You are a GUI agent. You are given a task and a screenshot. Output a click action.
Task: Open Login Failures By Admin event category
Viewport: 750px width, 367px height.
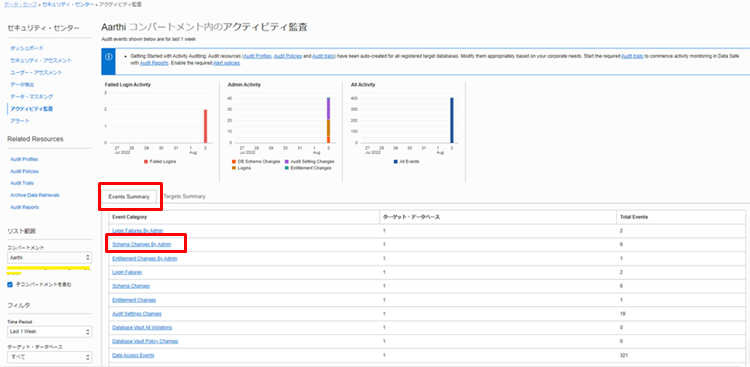tap(138, 231)
